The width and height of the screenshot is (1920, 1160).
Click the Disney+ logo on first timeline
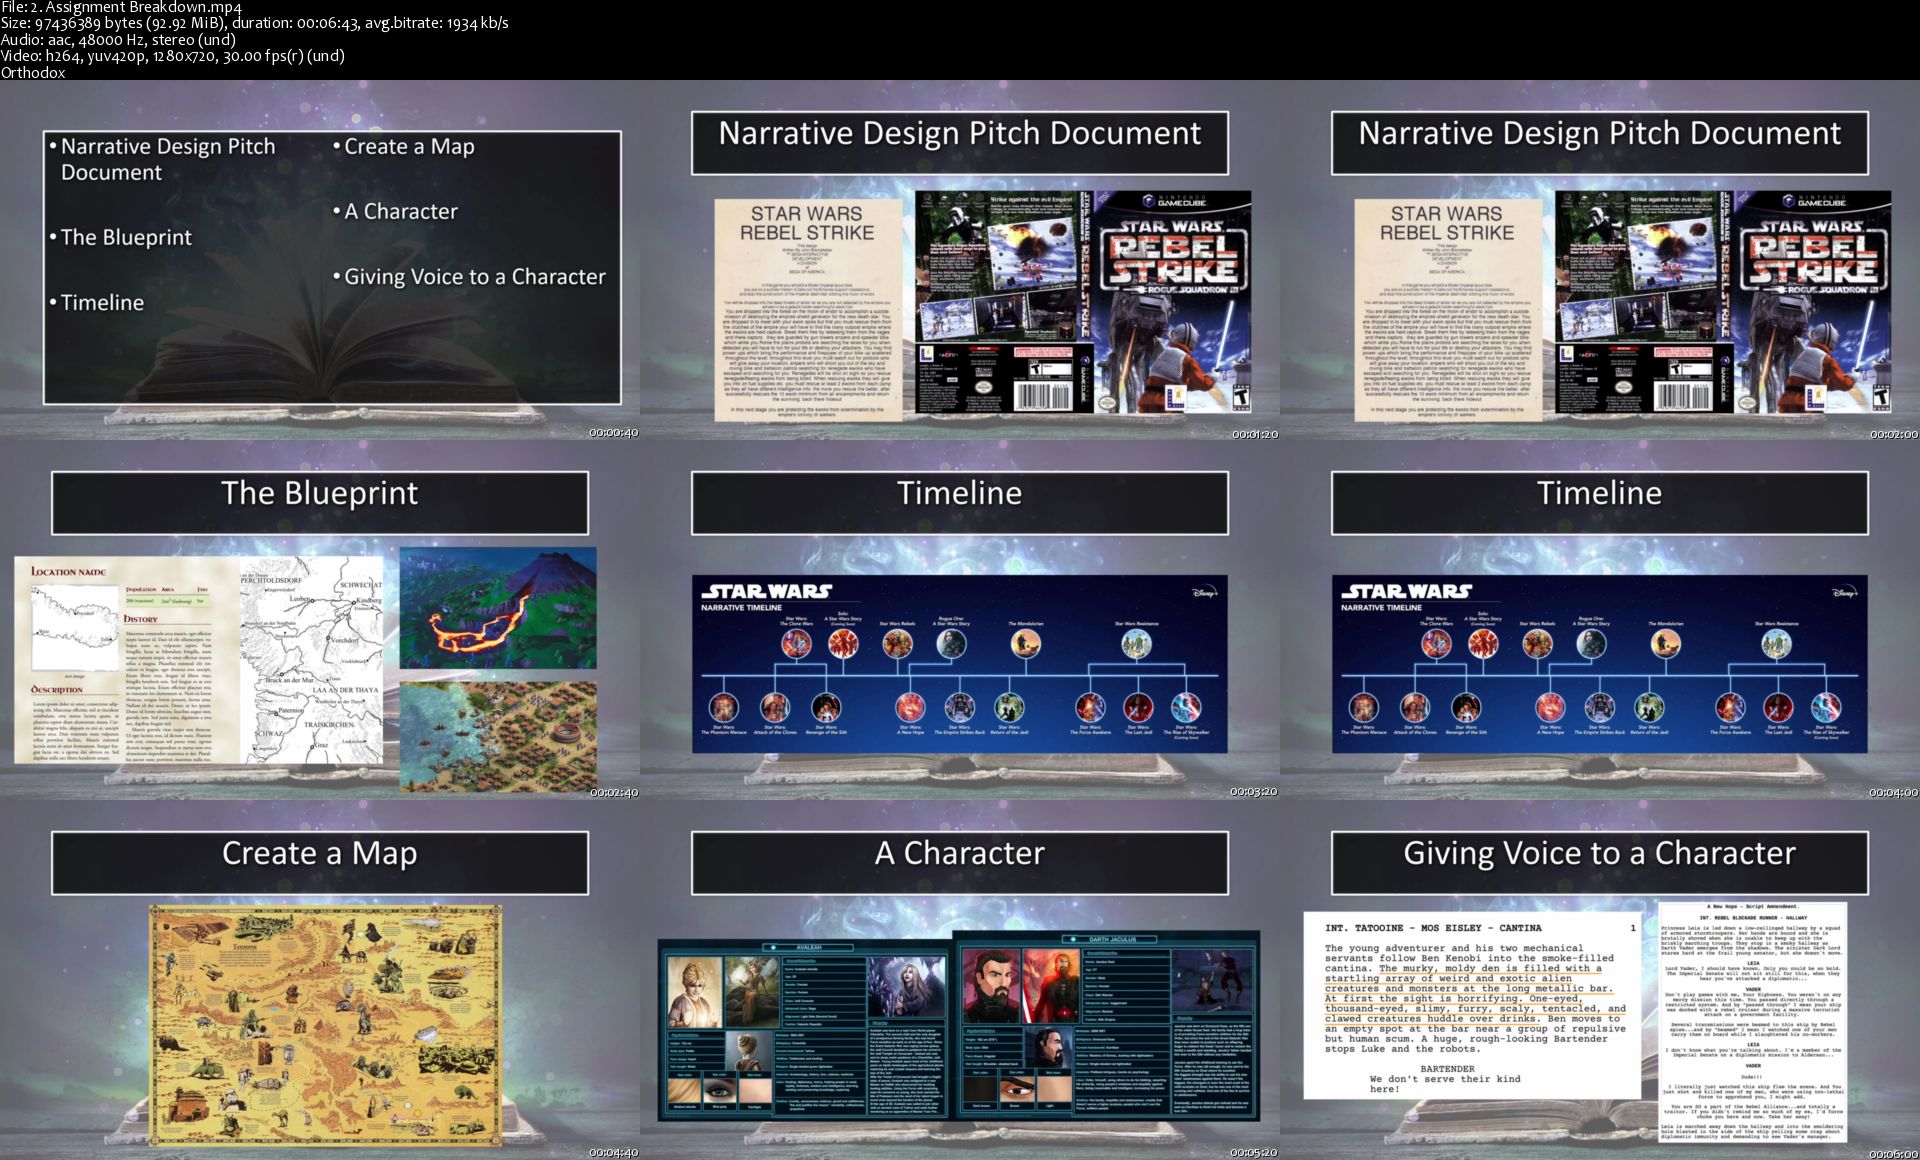[1205, 592]
